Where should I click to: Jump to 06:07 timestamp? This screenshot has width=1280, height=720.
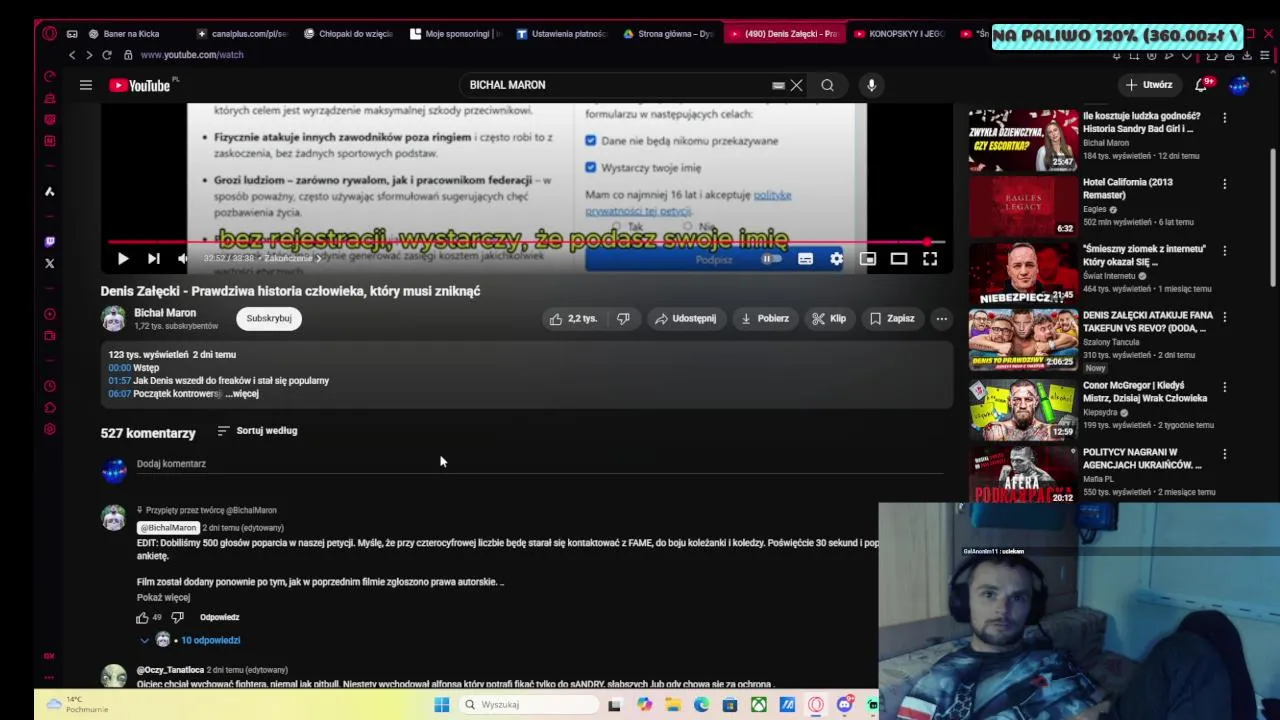[119, 393]
